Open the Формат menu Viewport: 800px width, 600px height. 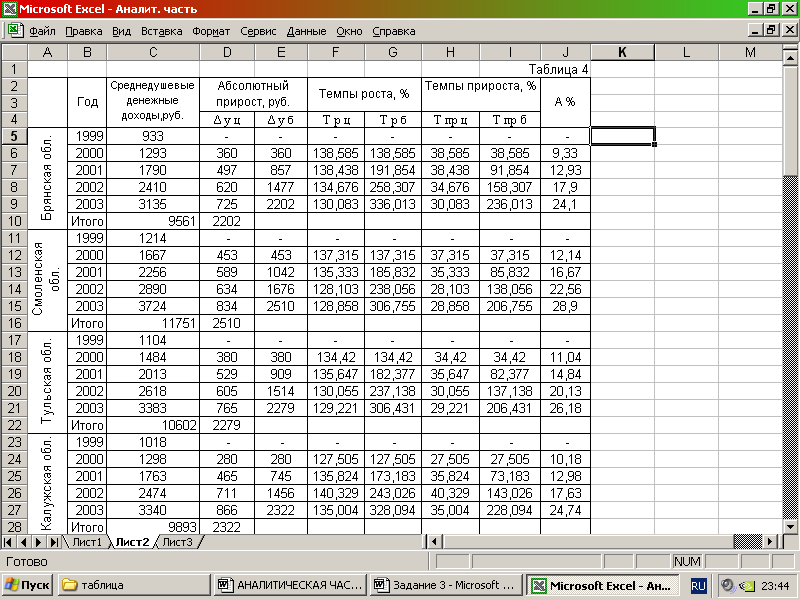click(211, 31)
